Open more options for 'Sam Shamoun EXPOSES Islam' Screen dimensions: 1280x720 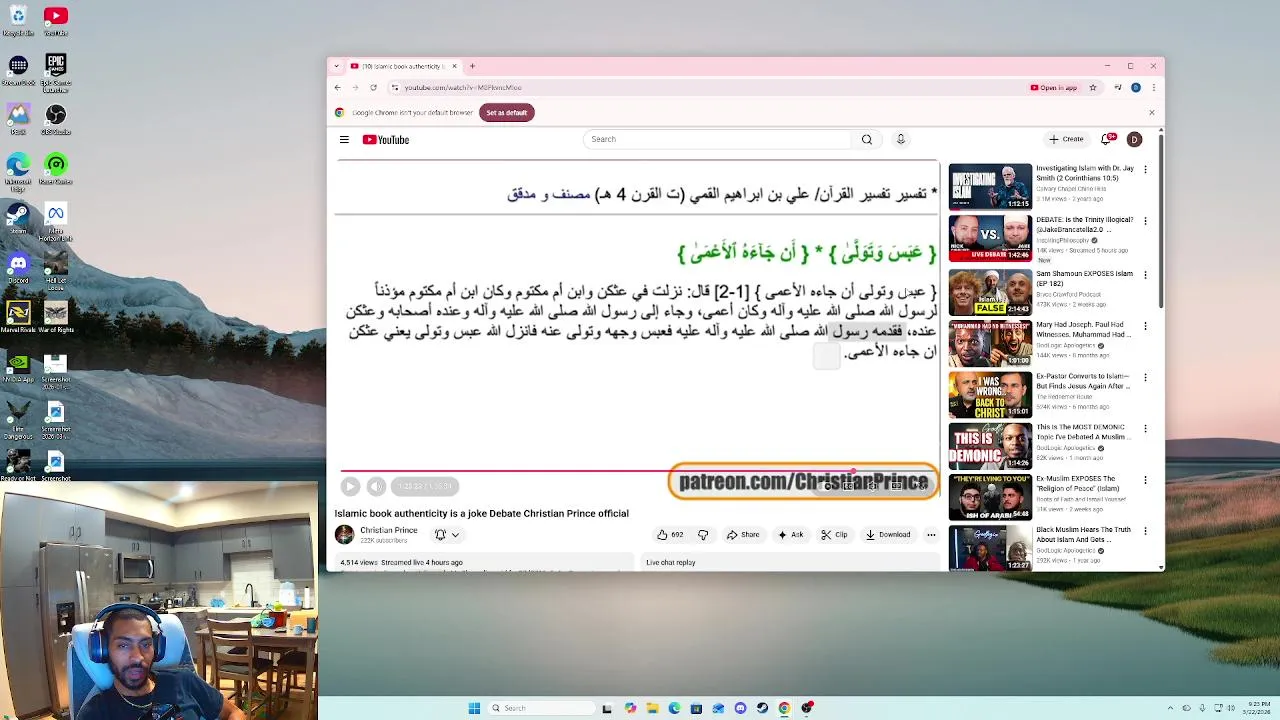click(1145, 274)
